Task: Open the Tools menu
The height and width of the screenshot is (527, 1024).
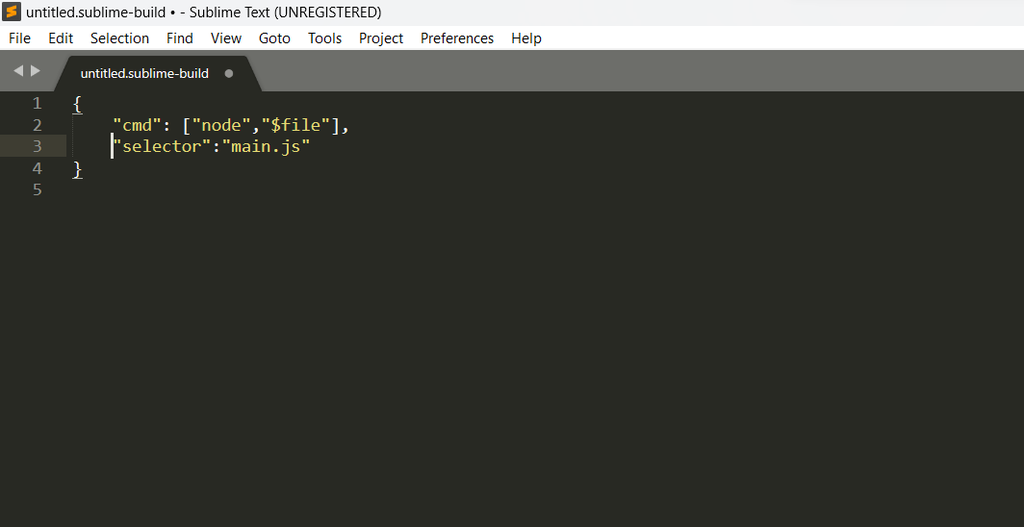Action: [325, 39]
